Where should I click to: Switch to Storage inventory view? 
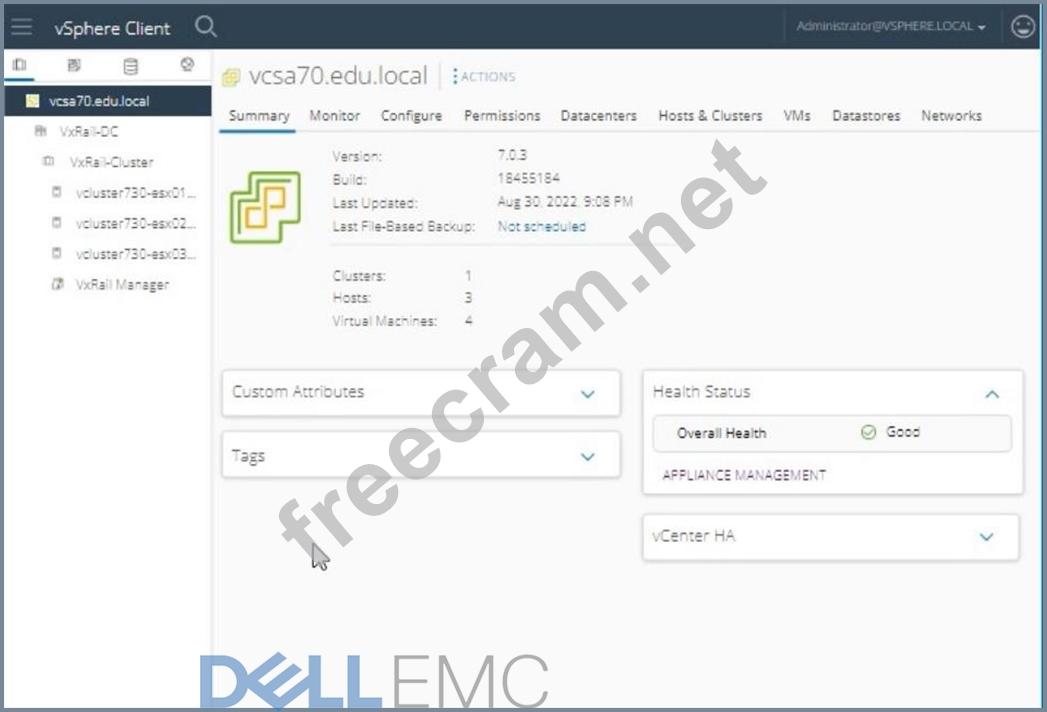130,66
